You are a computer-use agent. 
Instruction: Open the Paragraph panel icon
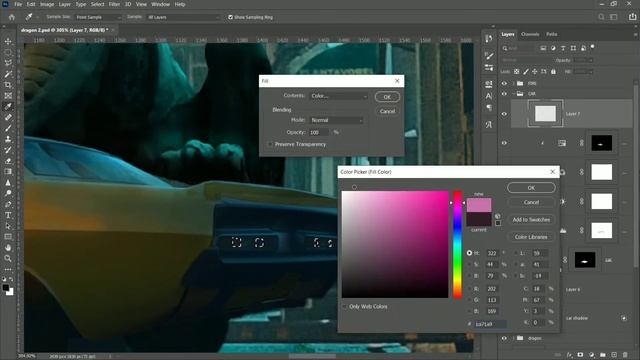coord(489,108)
